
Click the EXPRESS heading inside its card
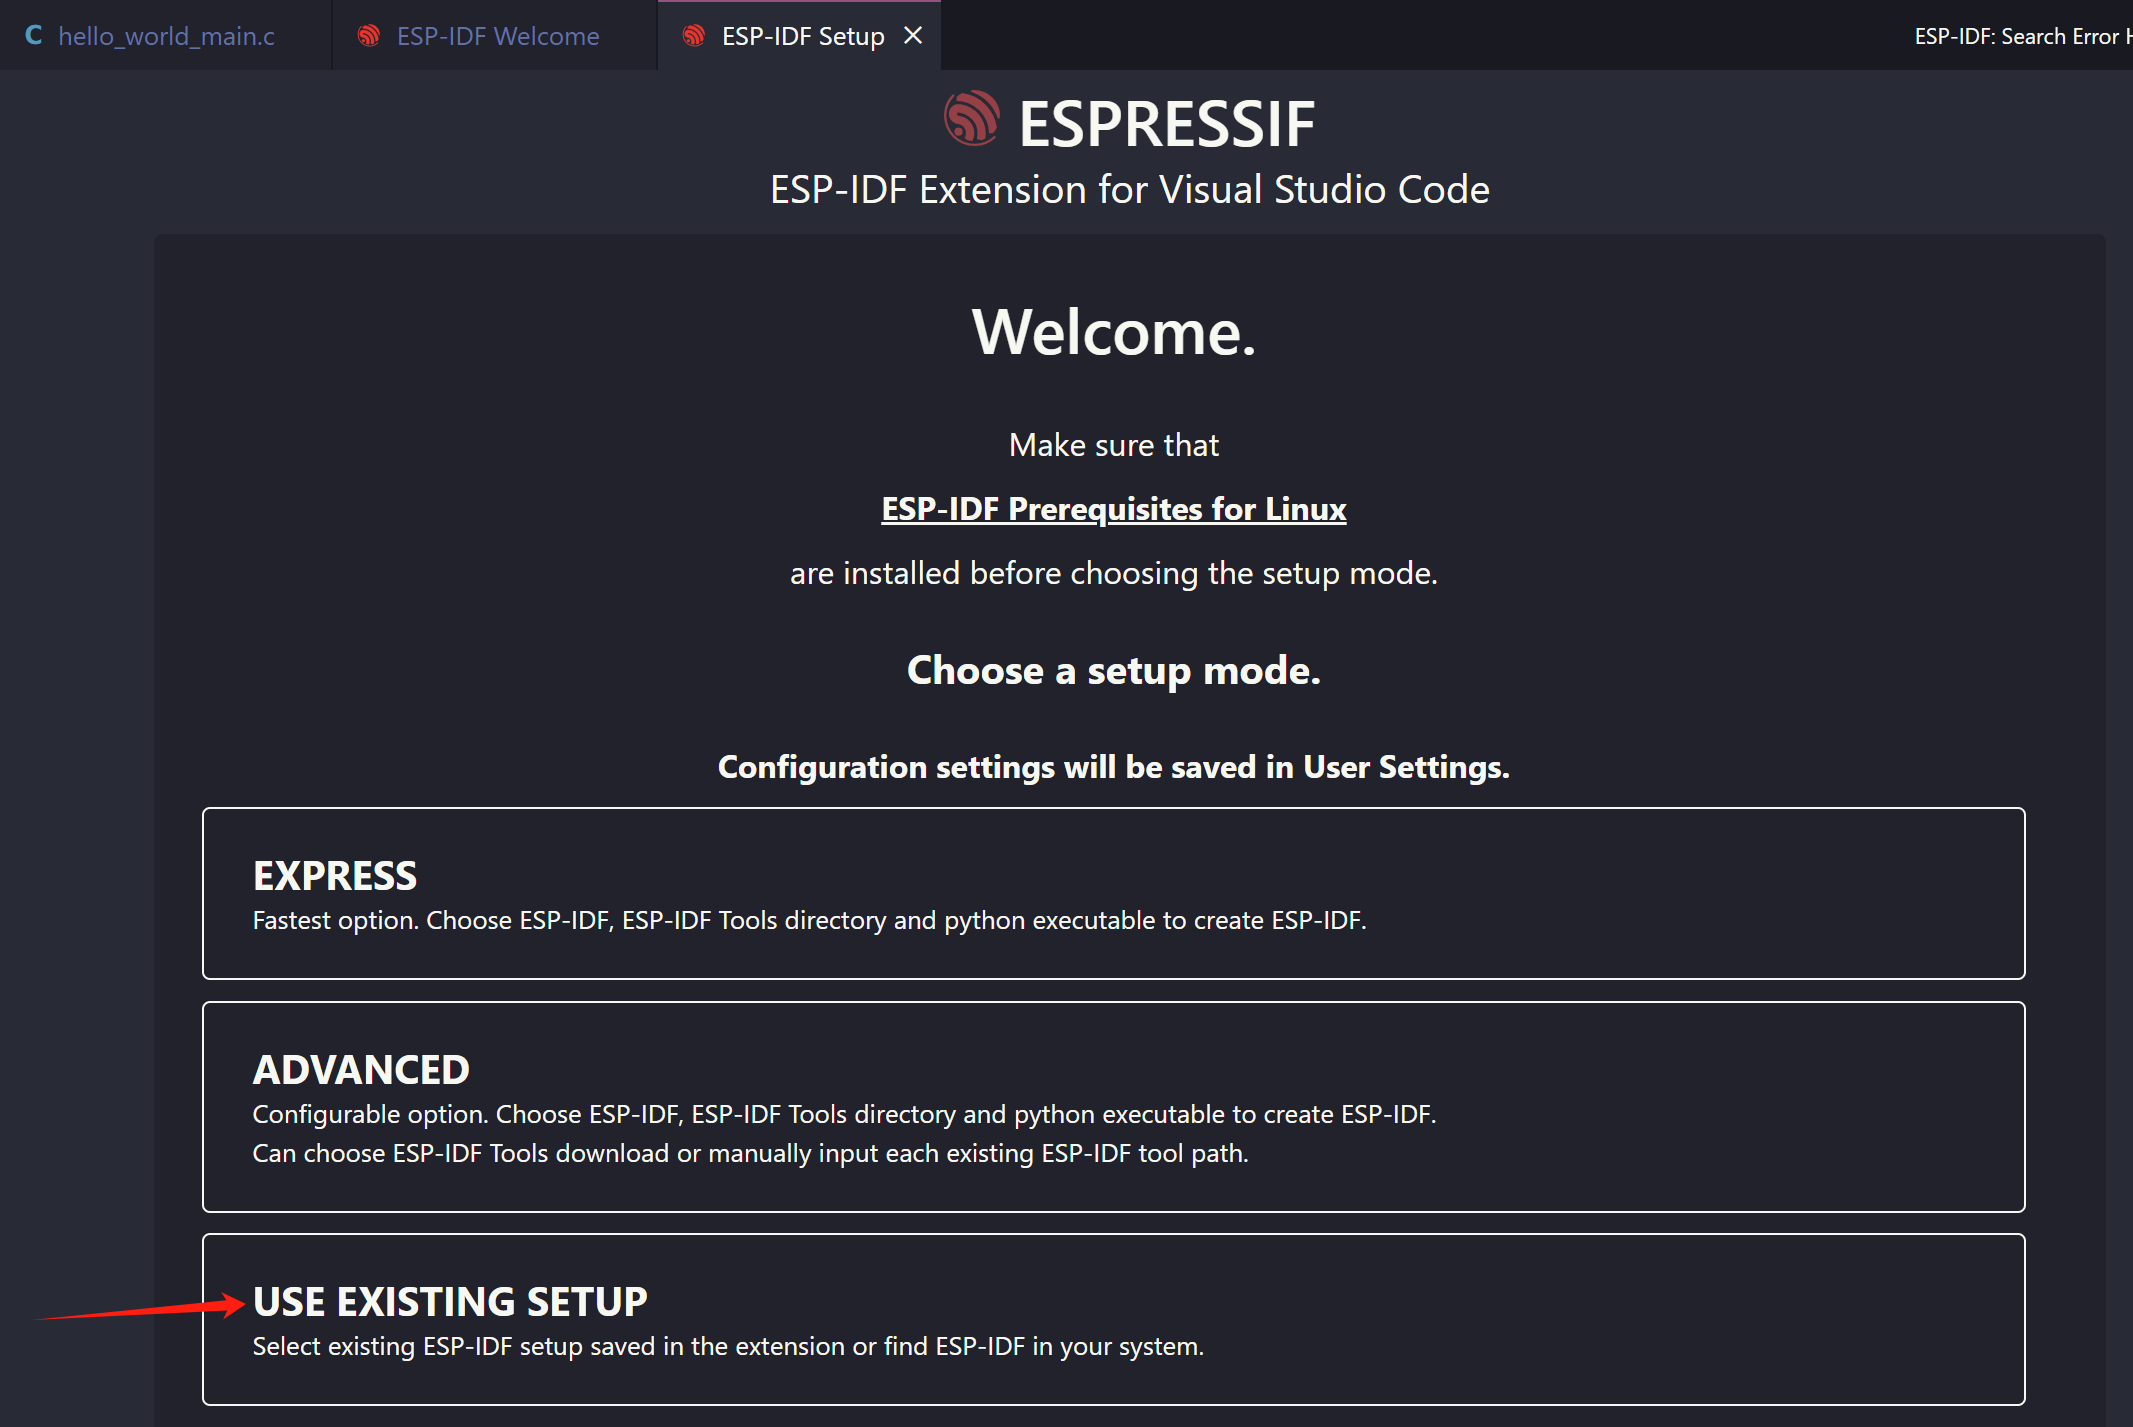point(334,874)
